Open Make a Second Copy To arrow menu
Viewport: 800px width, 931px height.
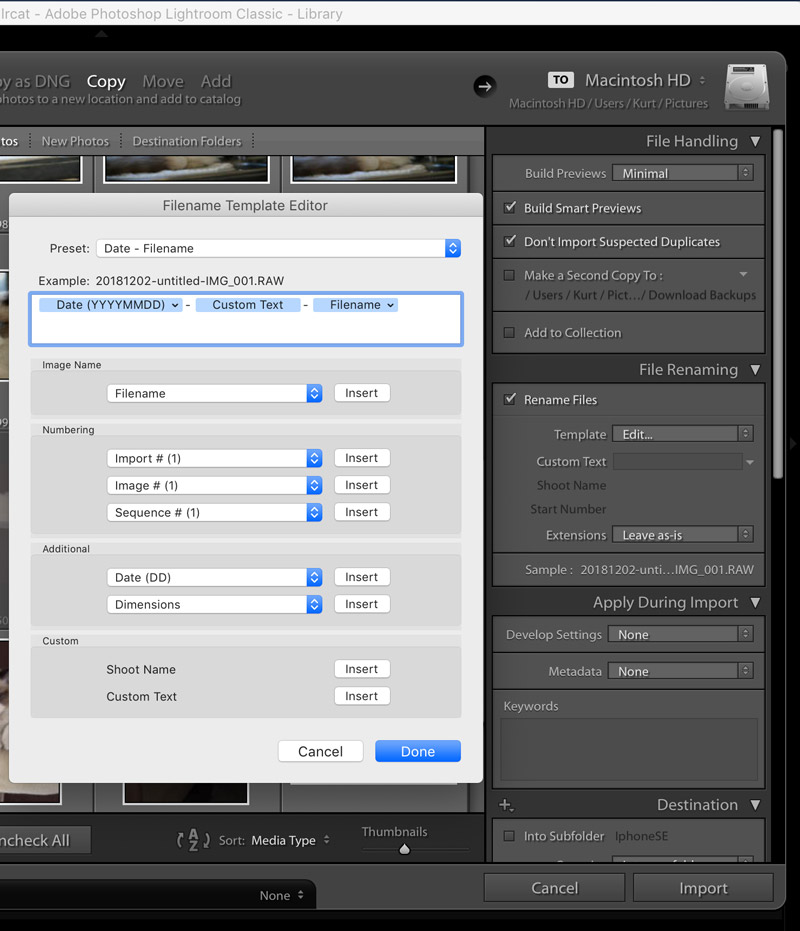(743, 274)
